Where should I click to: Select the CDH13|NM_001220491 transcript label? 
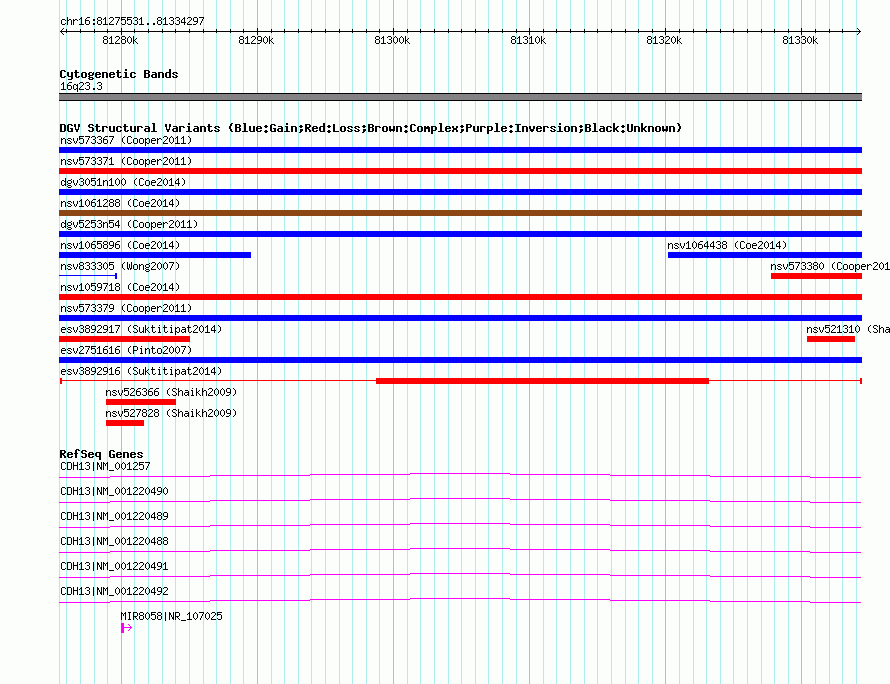(114, 566)
